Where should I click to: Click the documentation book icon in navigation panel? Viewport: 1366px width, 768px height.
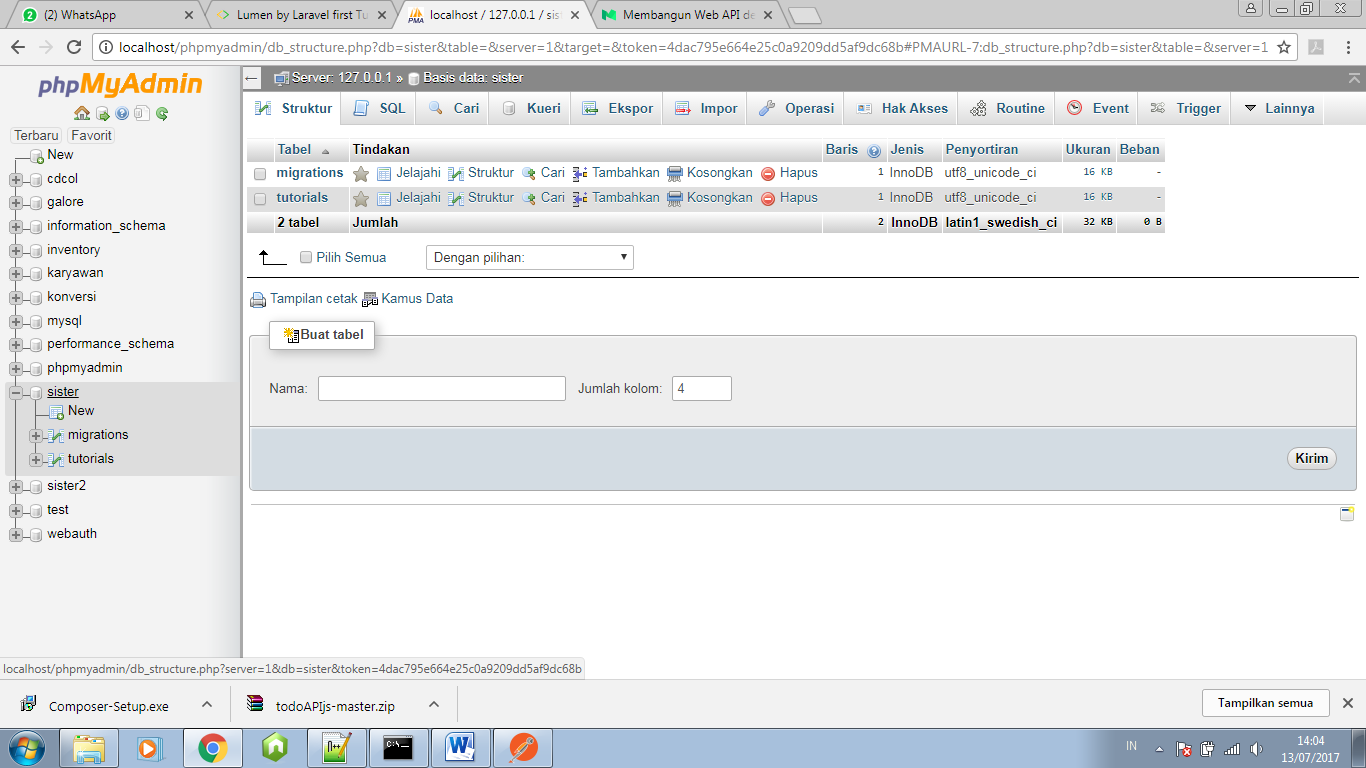(x=142, y=112)
